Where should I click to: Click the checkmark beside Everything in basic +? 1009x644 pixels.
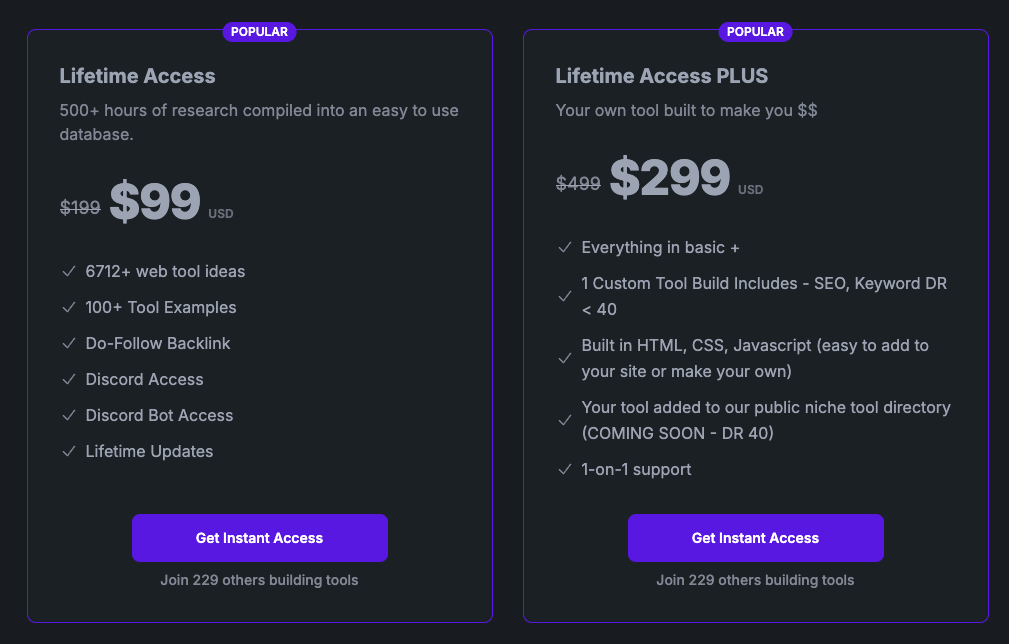(565, 247)
